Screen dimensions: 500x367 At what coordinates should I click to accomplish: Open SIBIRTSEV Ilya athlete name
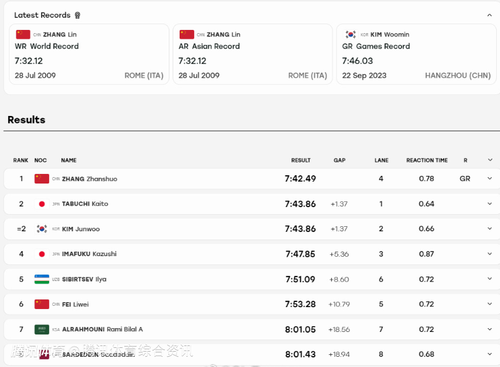(84, 279)
